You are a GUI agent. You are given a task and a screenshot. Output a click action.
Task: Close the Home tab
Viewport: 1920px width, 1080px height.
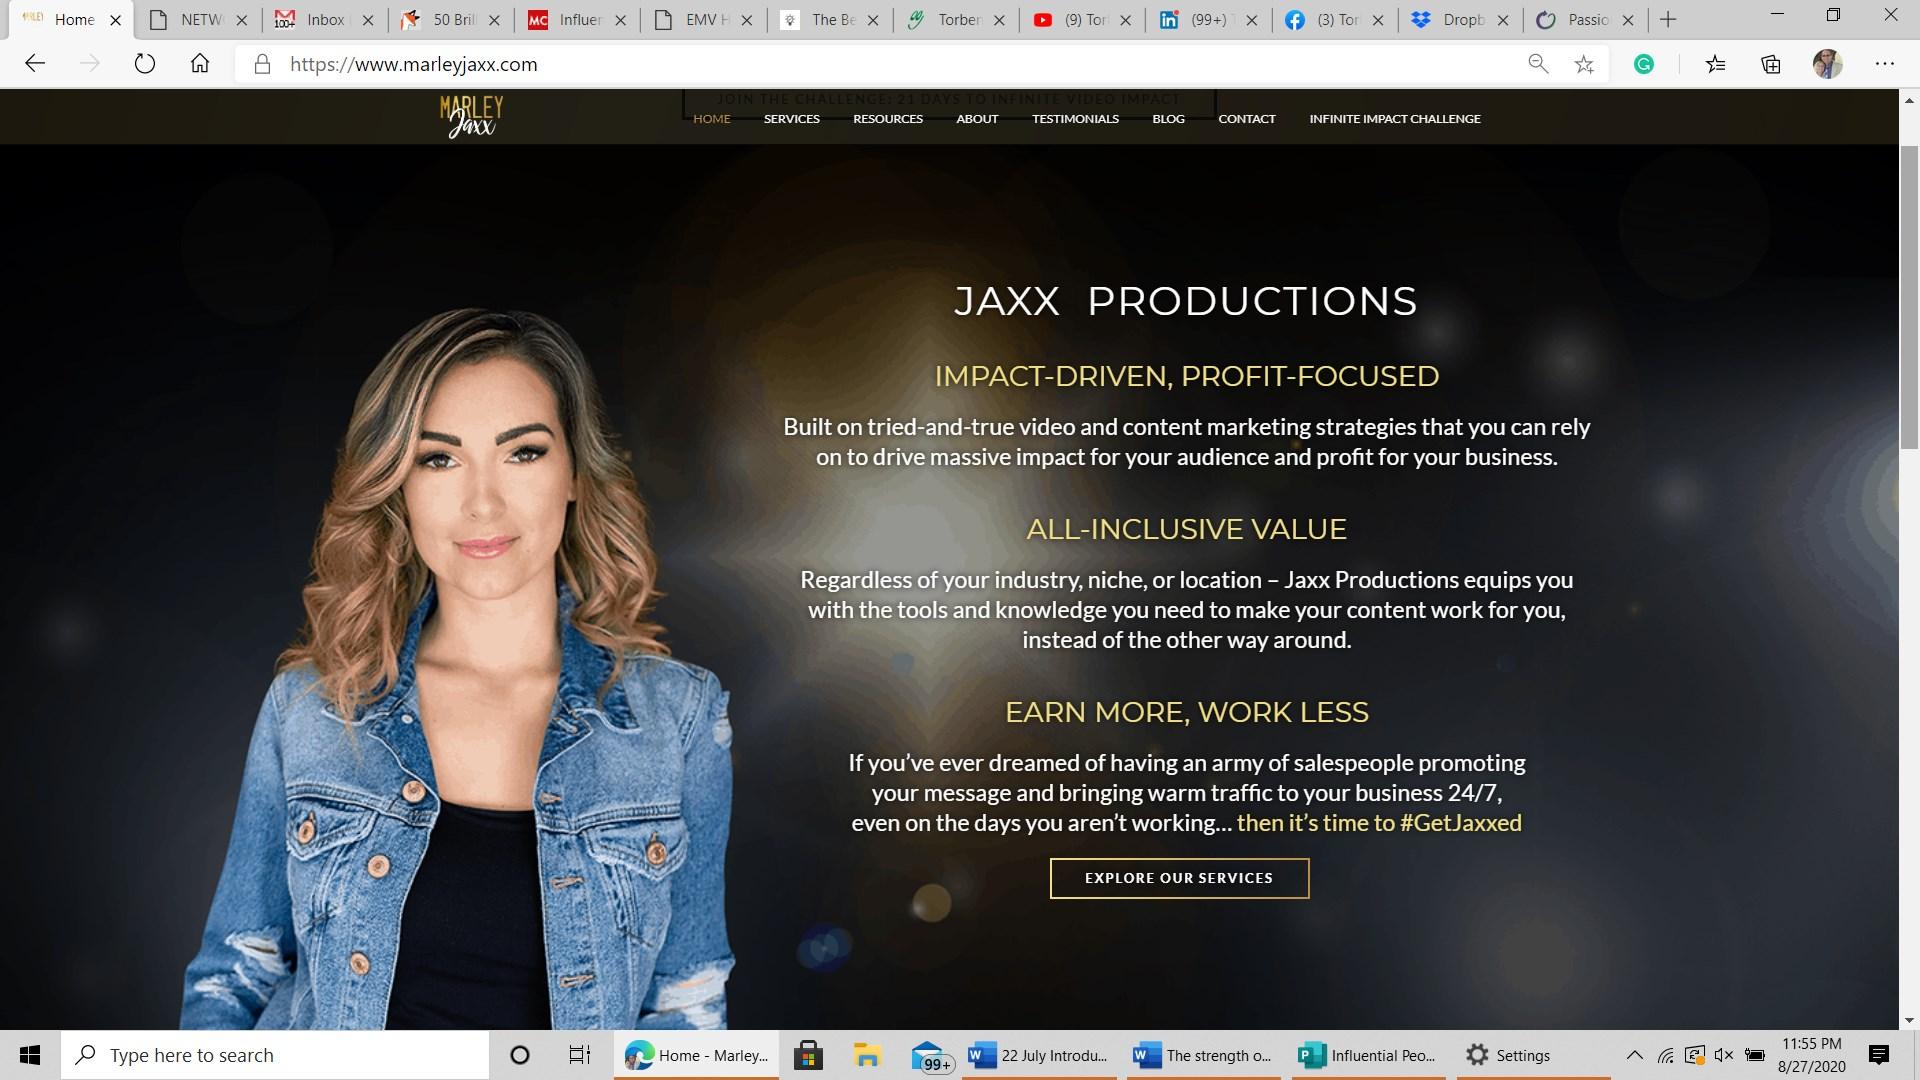pos(115,20)
